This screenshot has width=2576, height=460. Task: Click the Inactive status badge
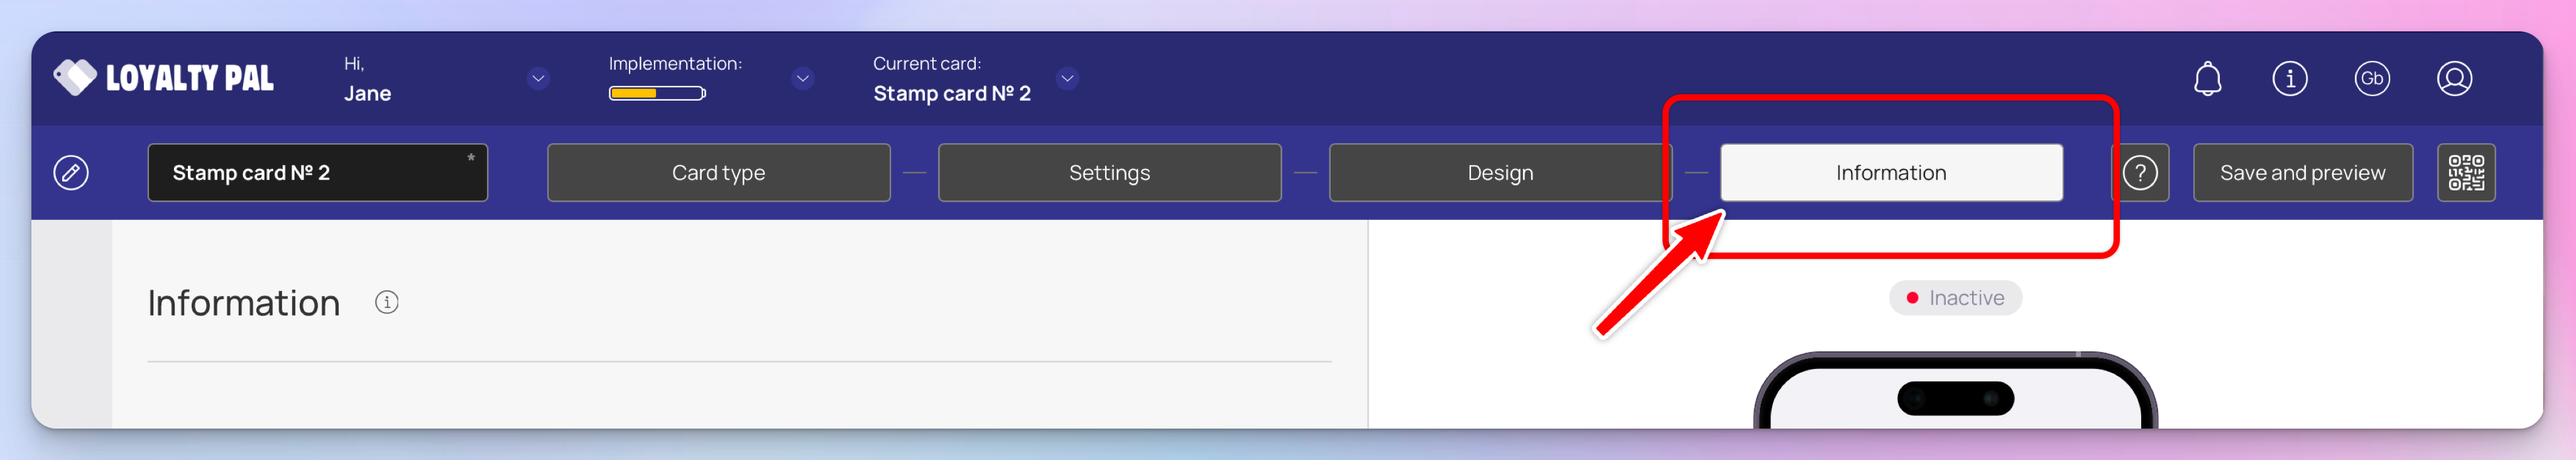[x=1954, y=298]
